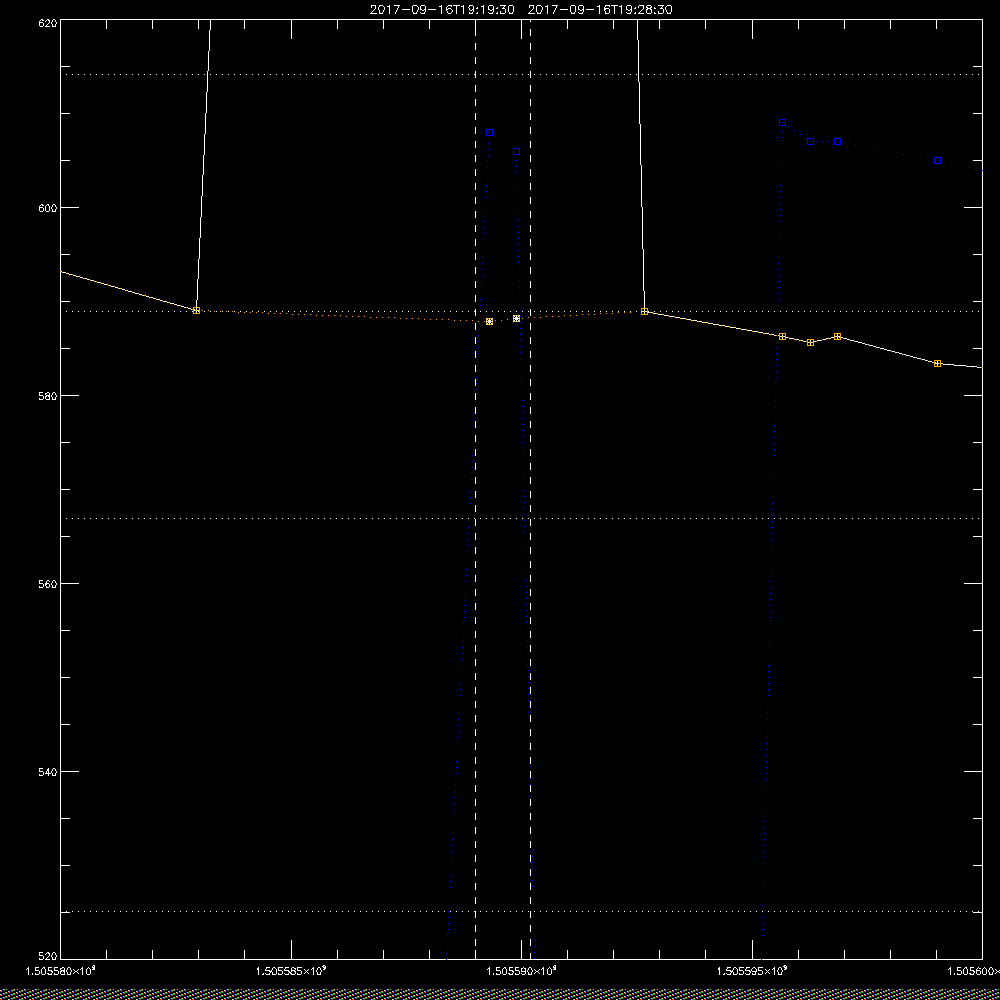Viewport: 1000px width, 1000px height.
Task: Select the 520 y-axis label
Action: 48,956
